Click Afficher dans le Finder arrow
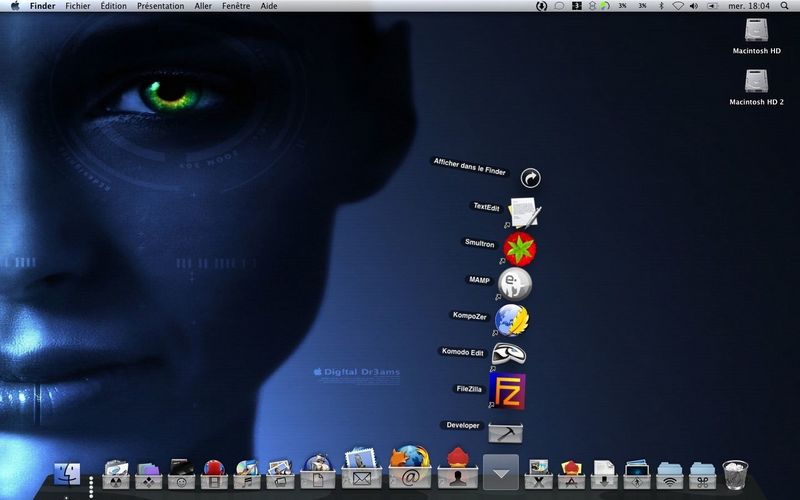Screen dimensions: 800x500 pos(531,178)
